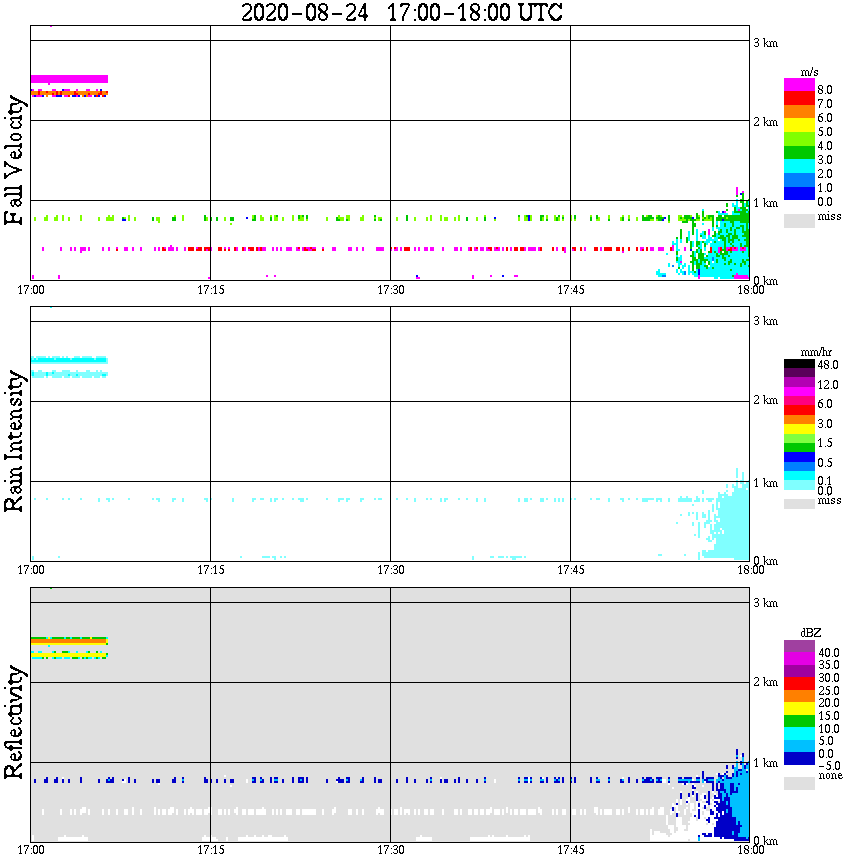Image resolution: width=850 pixels, height=868 pixels.
Task: Click the m/s unit label above velocity legend
Action: tap(809, 72)
